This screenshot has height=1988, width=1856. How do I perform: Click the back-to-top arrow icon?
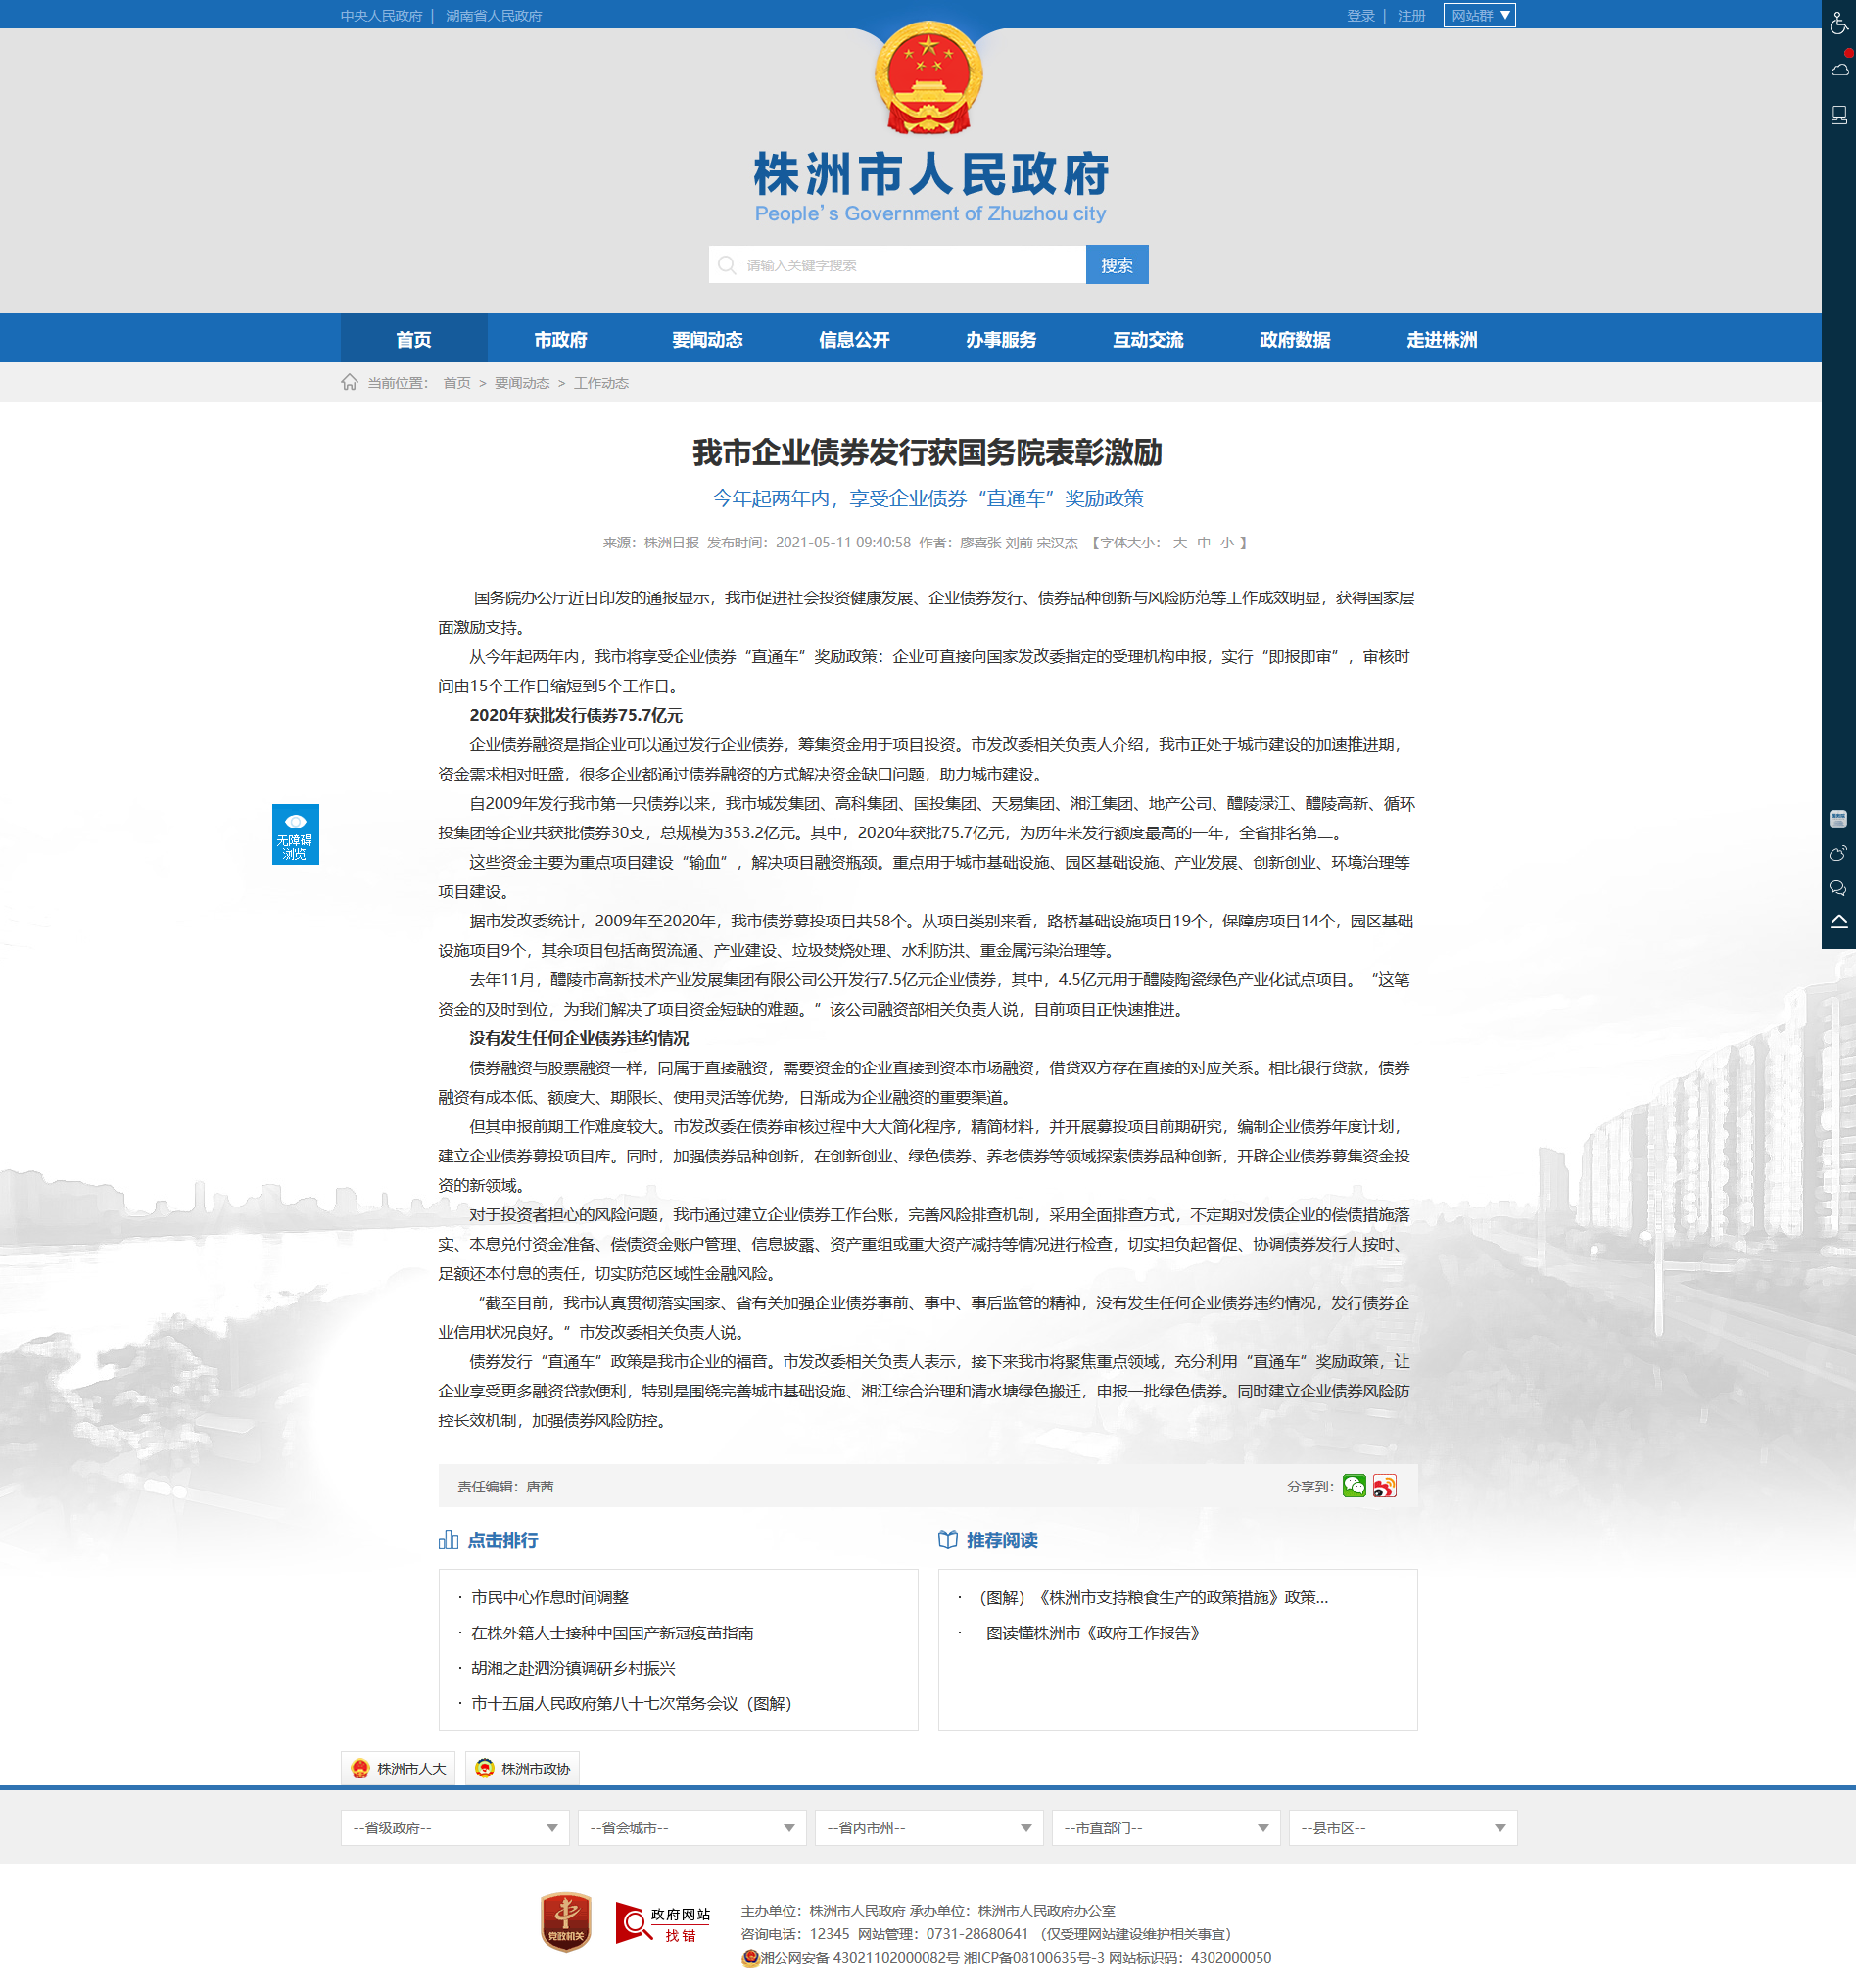coord(1838,922)
